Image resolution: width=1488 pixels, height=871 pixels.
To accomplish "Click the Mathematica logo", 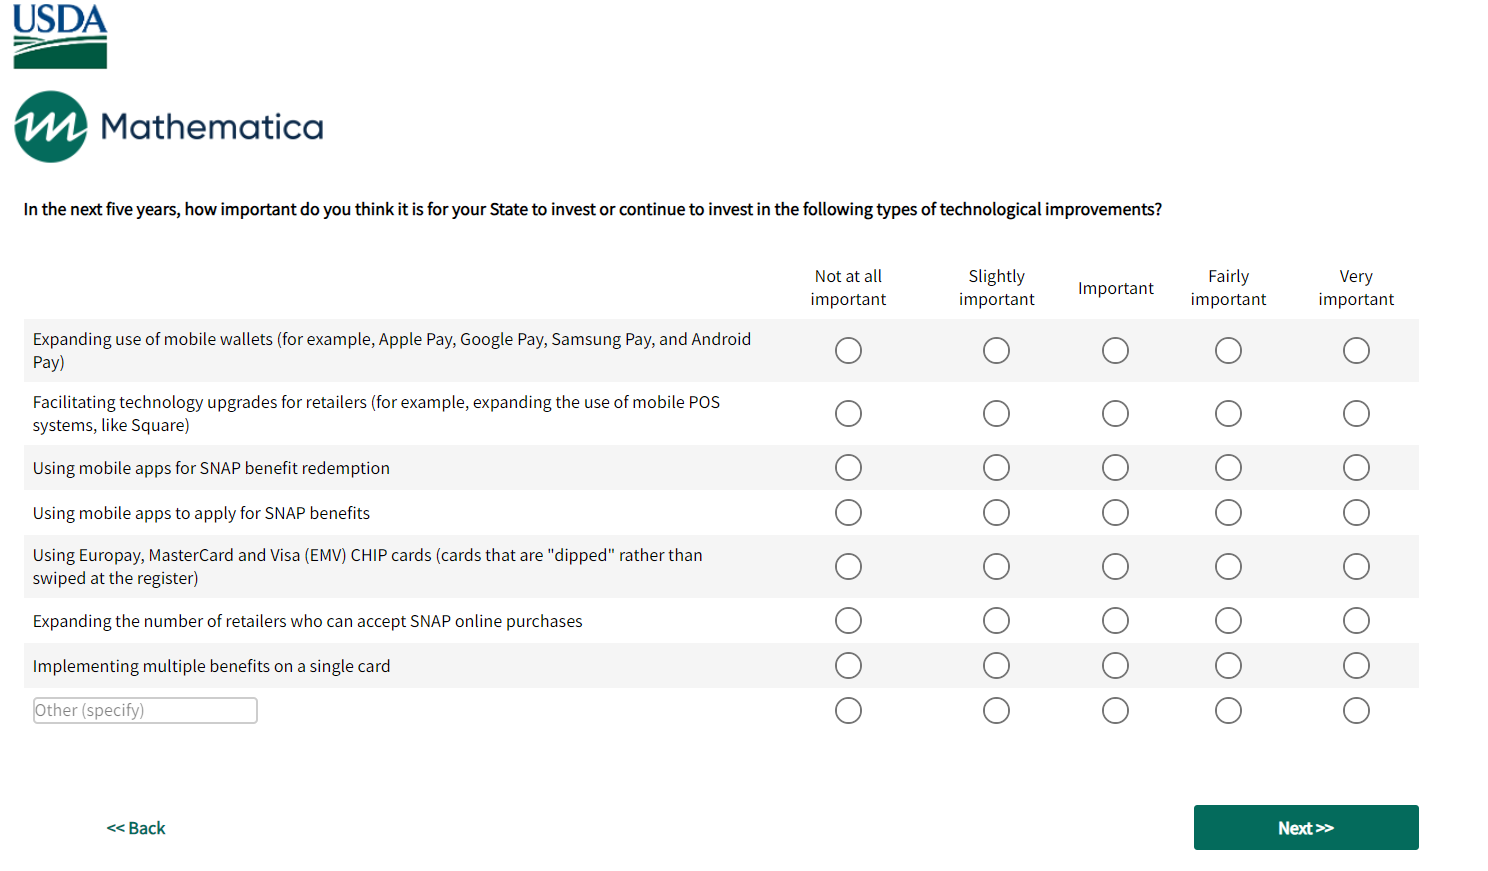I will pyautogui.click(x=168, y=127).
